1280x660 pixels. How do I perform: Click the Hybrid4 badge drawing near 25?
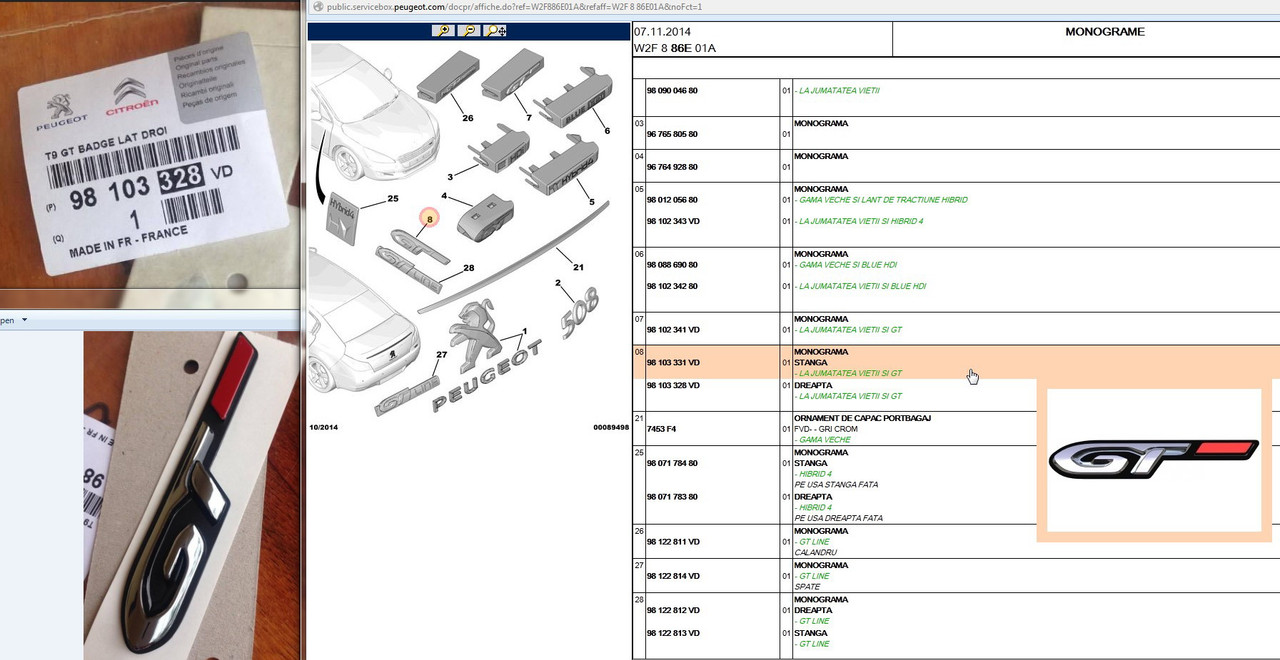tap(343, 219)
